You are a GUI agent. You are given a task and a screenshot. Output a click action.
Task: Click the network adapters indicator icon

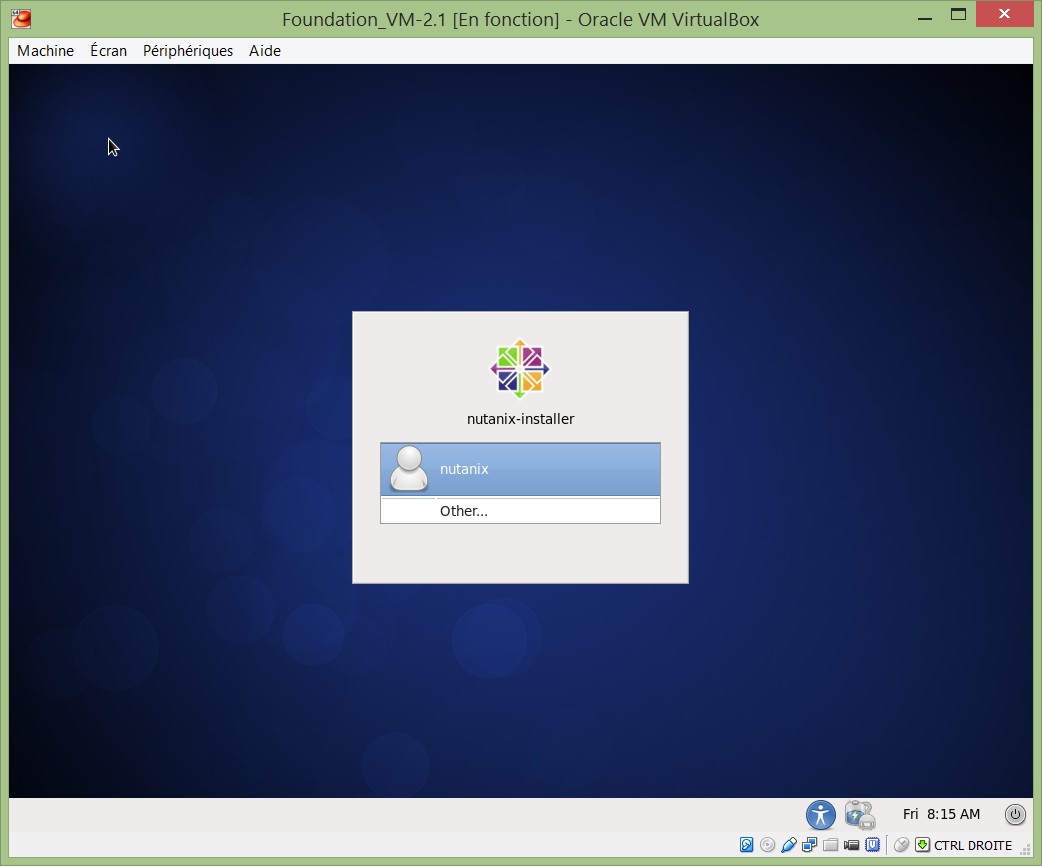(809, 845)
